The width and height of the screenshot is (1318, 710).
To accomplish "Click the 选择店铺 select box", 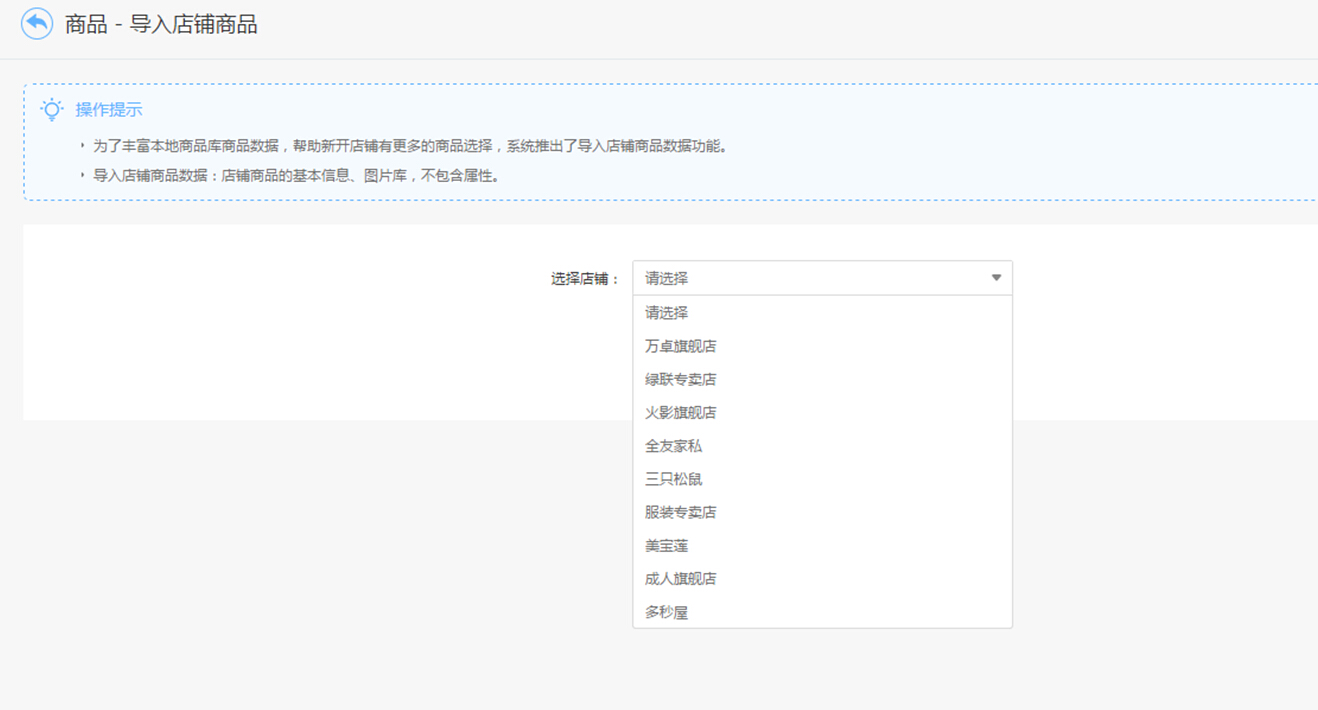I will click(822, 278).
